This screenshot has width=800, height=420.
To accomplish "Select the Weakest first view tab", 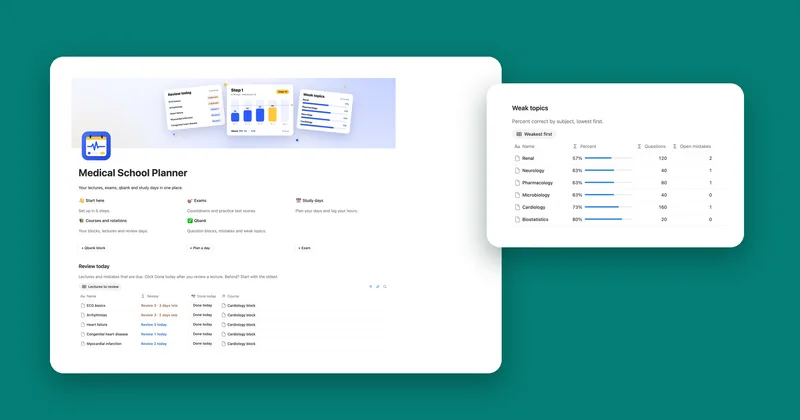I will [x=534, y=134].
